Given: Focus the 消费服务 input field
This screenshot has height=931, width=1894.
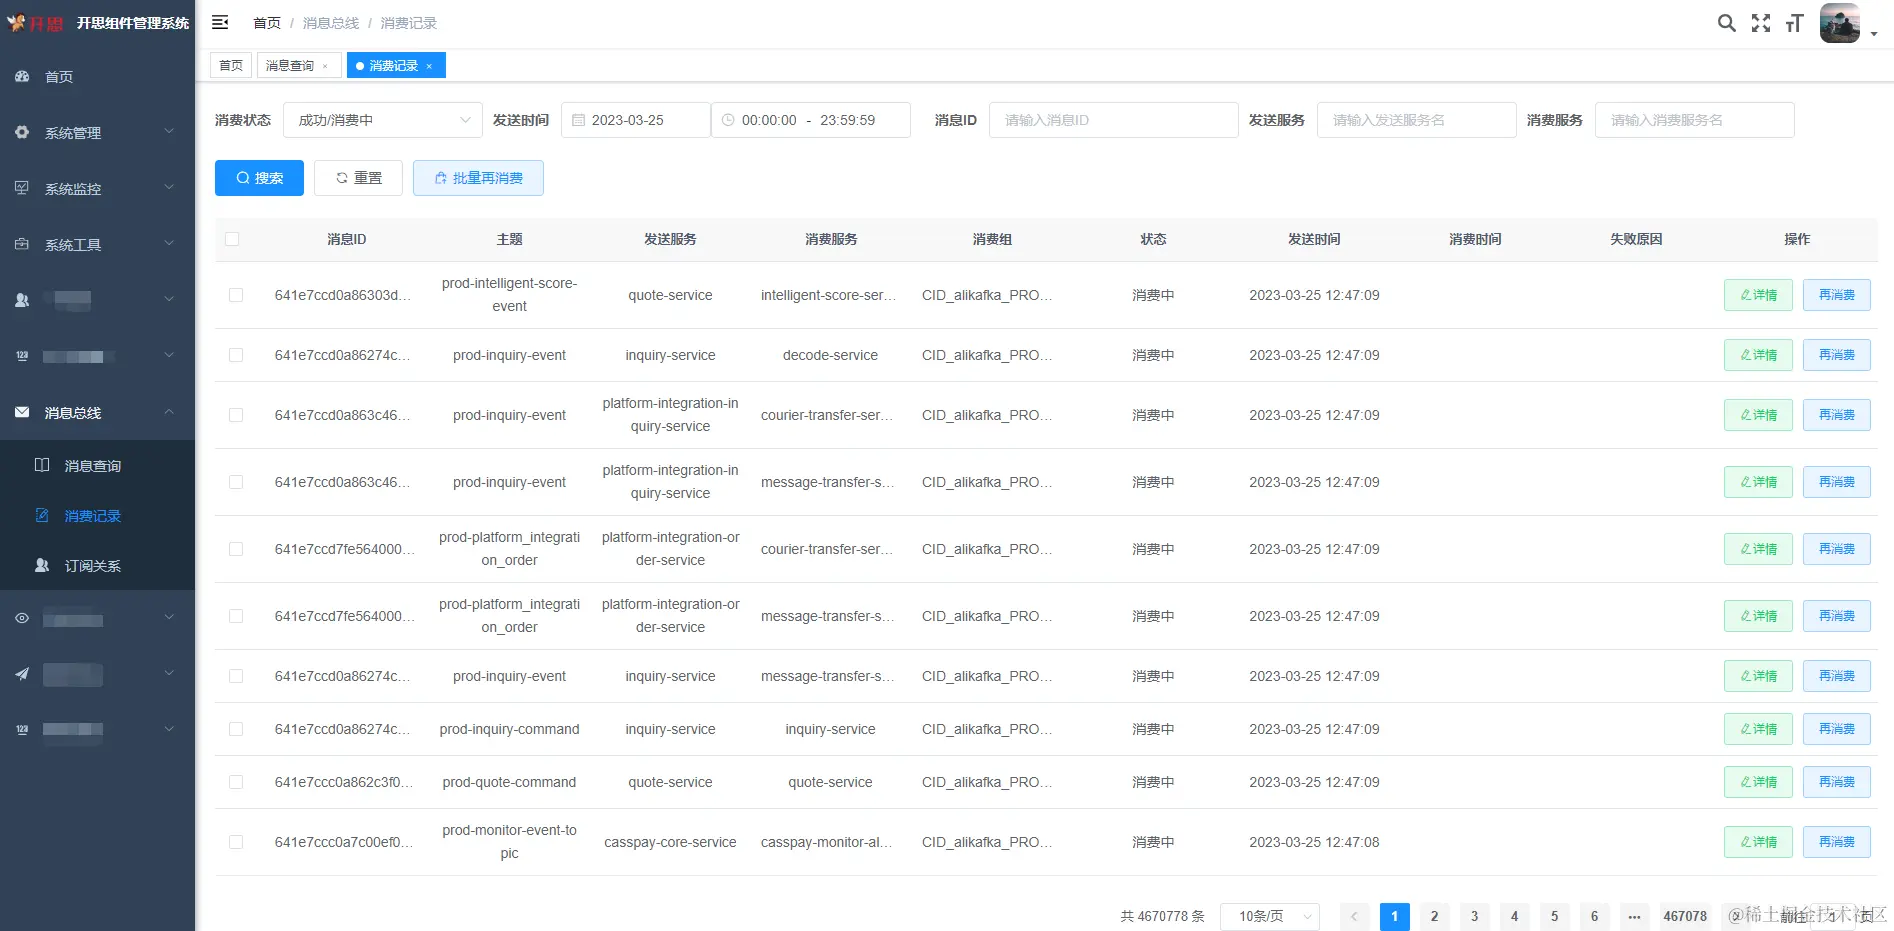Looking at the screenshot, I should click(x=1694, y=120).
